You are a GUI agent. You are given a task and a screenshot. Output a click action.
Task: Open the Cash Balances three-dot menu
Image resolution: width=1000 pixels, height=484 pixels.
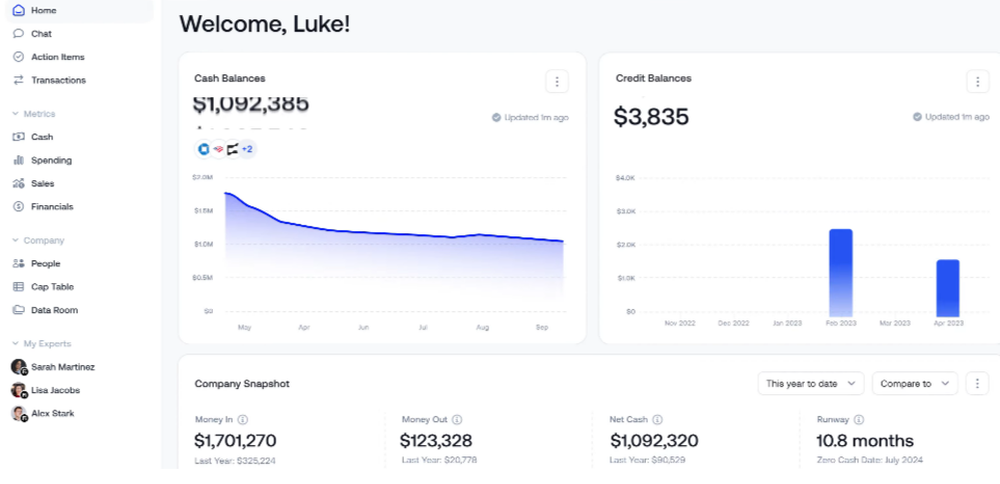coord(557,81)
